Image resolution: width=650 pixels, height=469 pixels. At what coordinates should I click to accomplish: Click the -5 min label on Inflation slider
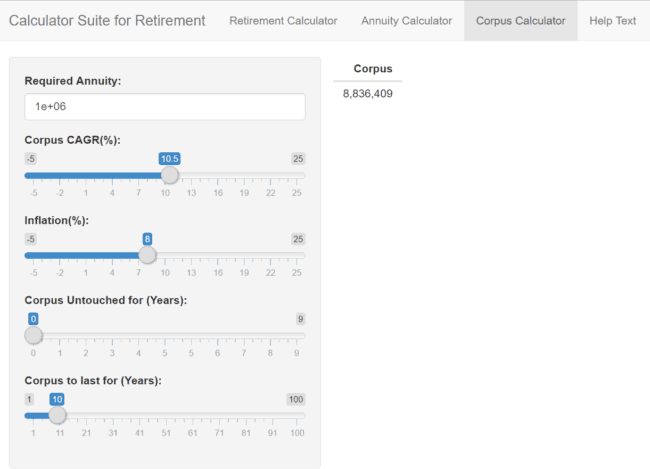[x=31, y=239]
